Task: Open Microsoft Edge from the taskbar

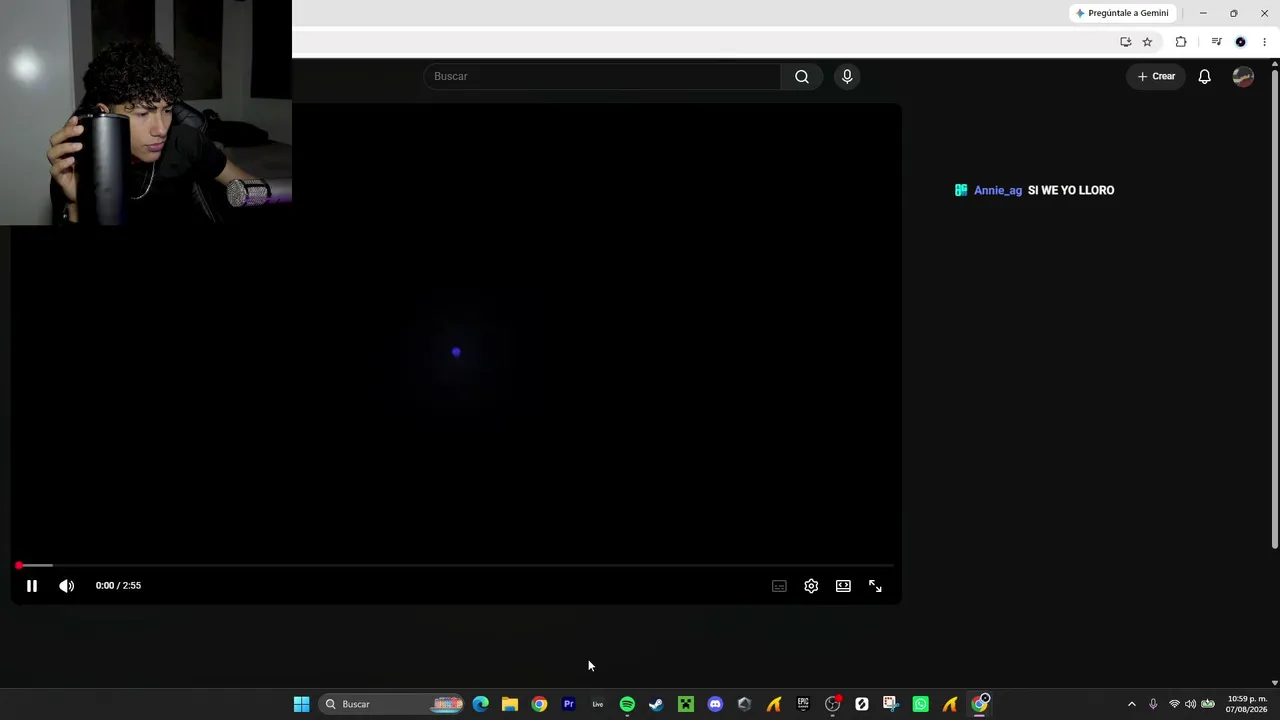Action: 481,704
